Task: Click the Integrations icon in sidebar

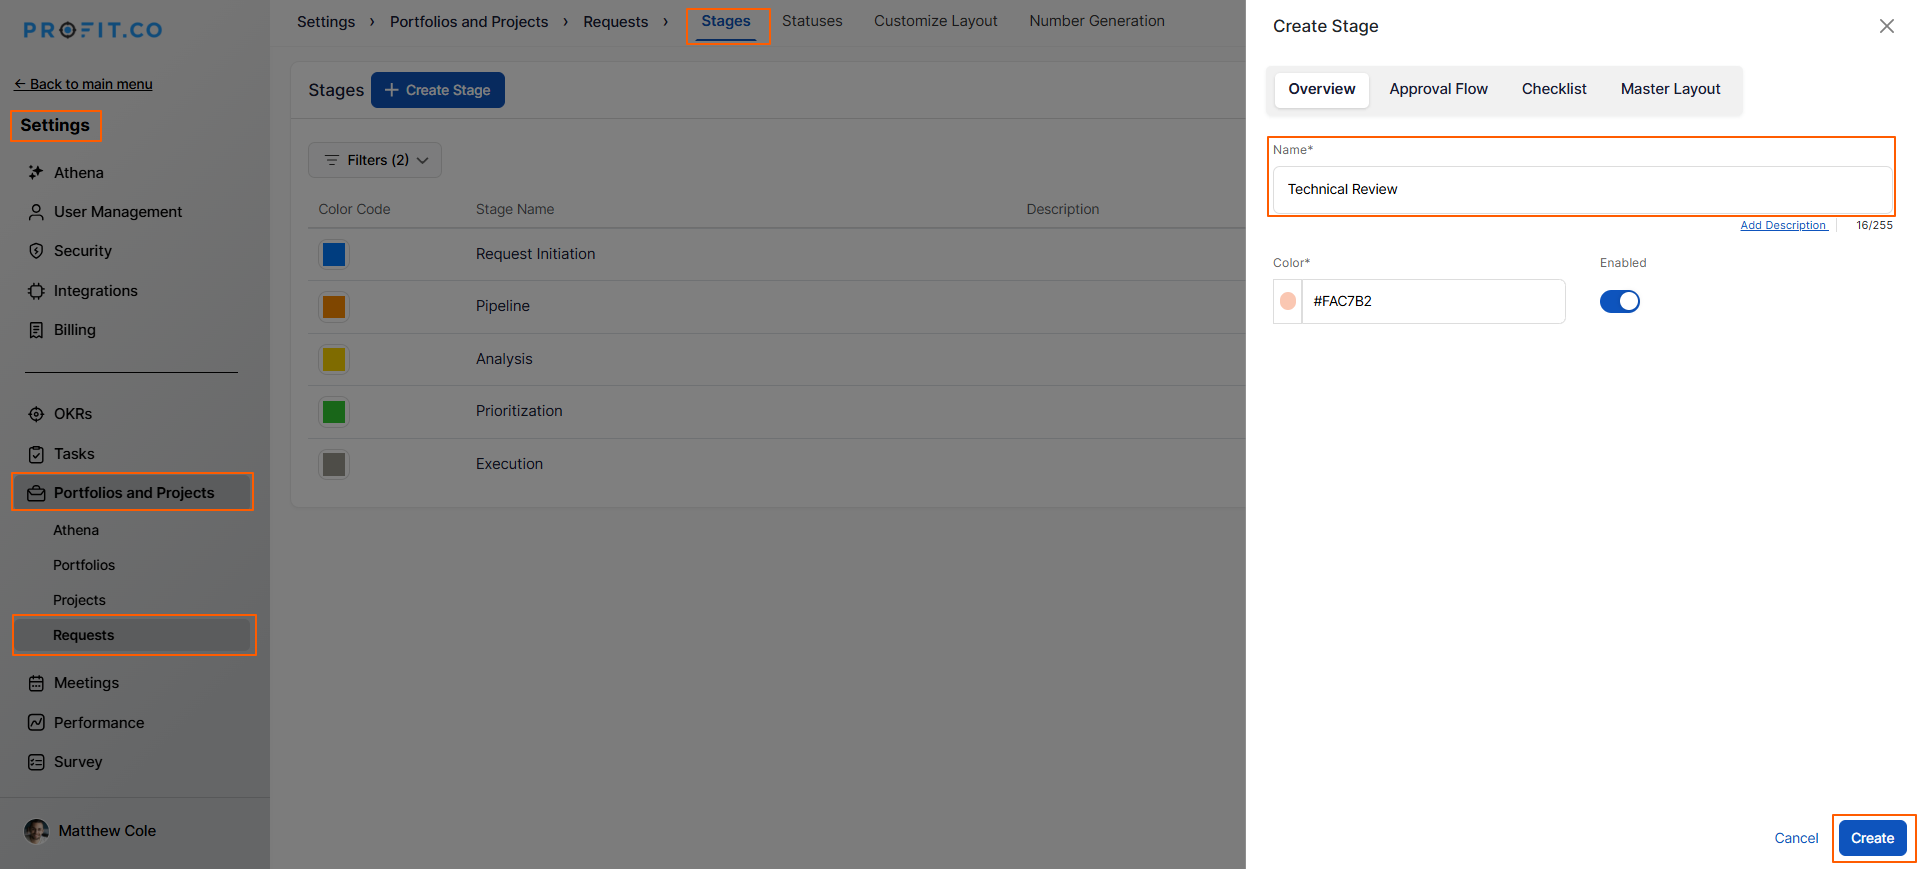Action: [x=36, y=291]
